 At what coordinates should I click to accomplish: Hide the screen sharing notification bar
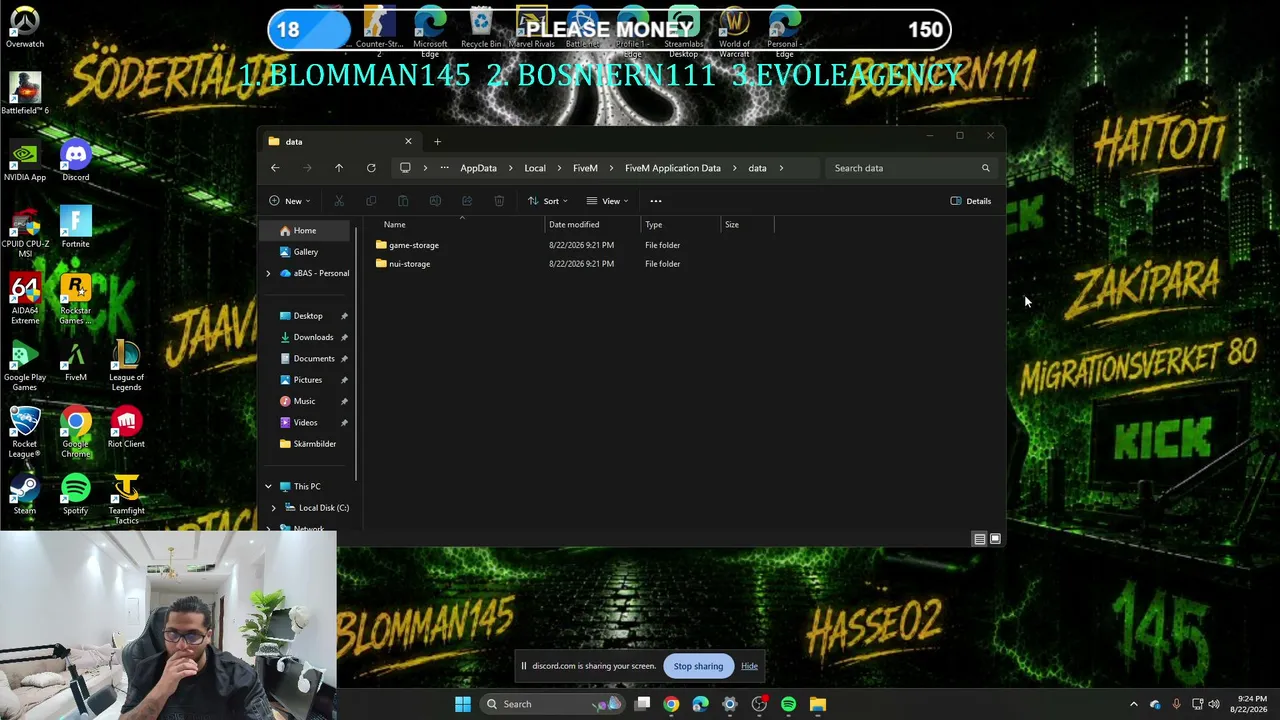click(749, 666)
